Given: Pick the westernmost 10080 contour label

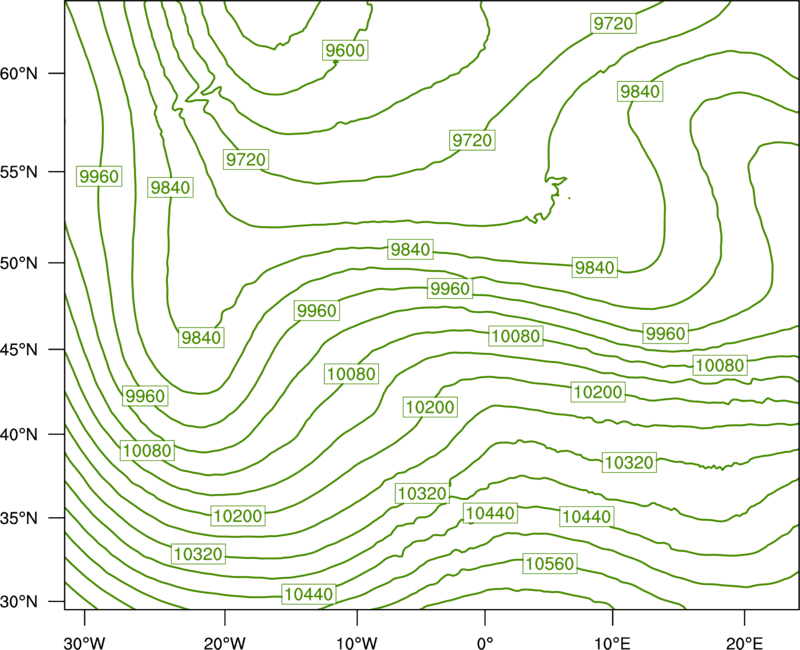Looking at the screenshot, I should click(x=147, y=451).
